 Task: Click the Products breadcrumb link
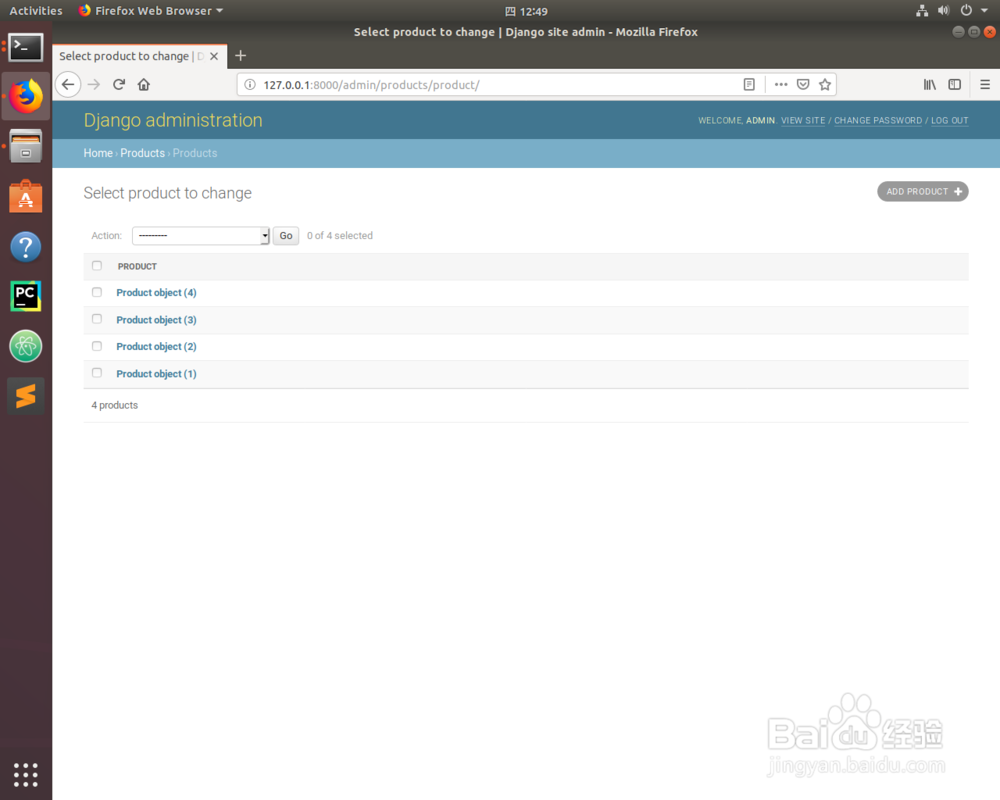(142, 153)
